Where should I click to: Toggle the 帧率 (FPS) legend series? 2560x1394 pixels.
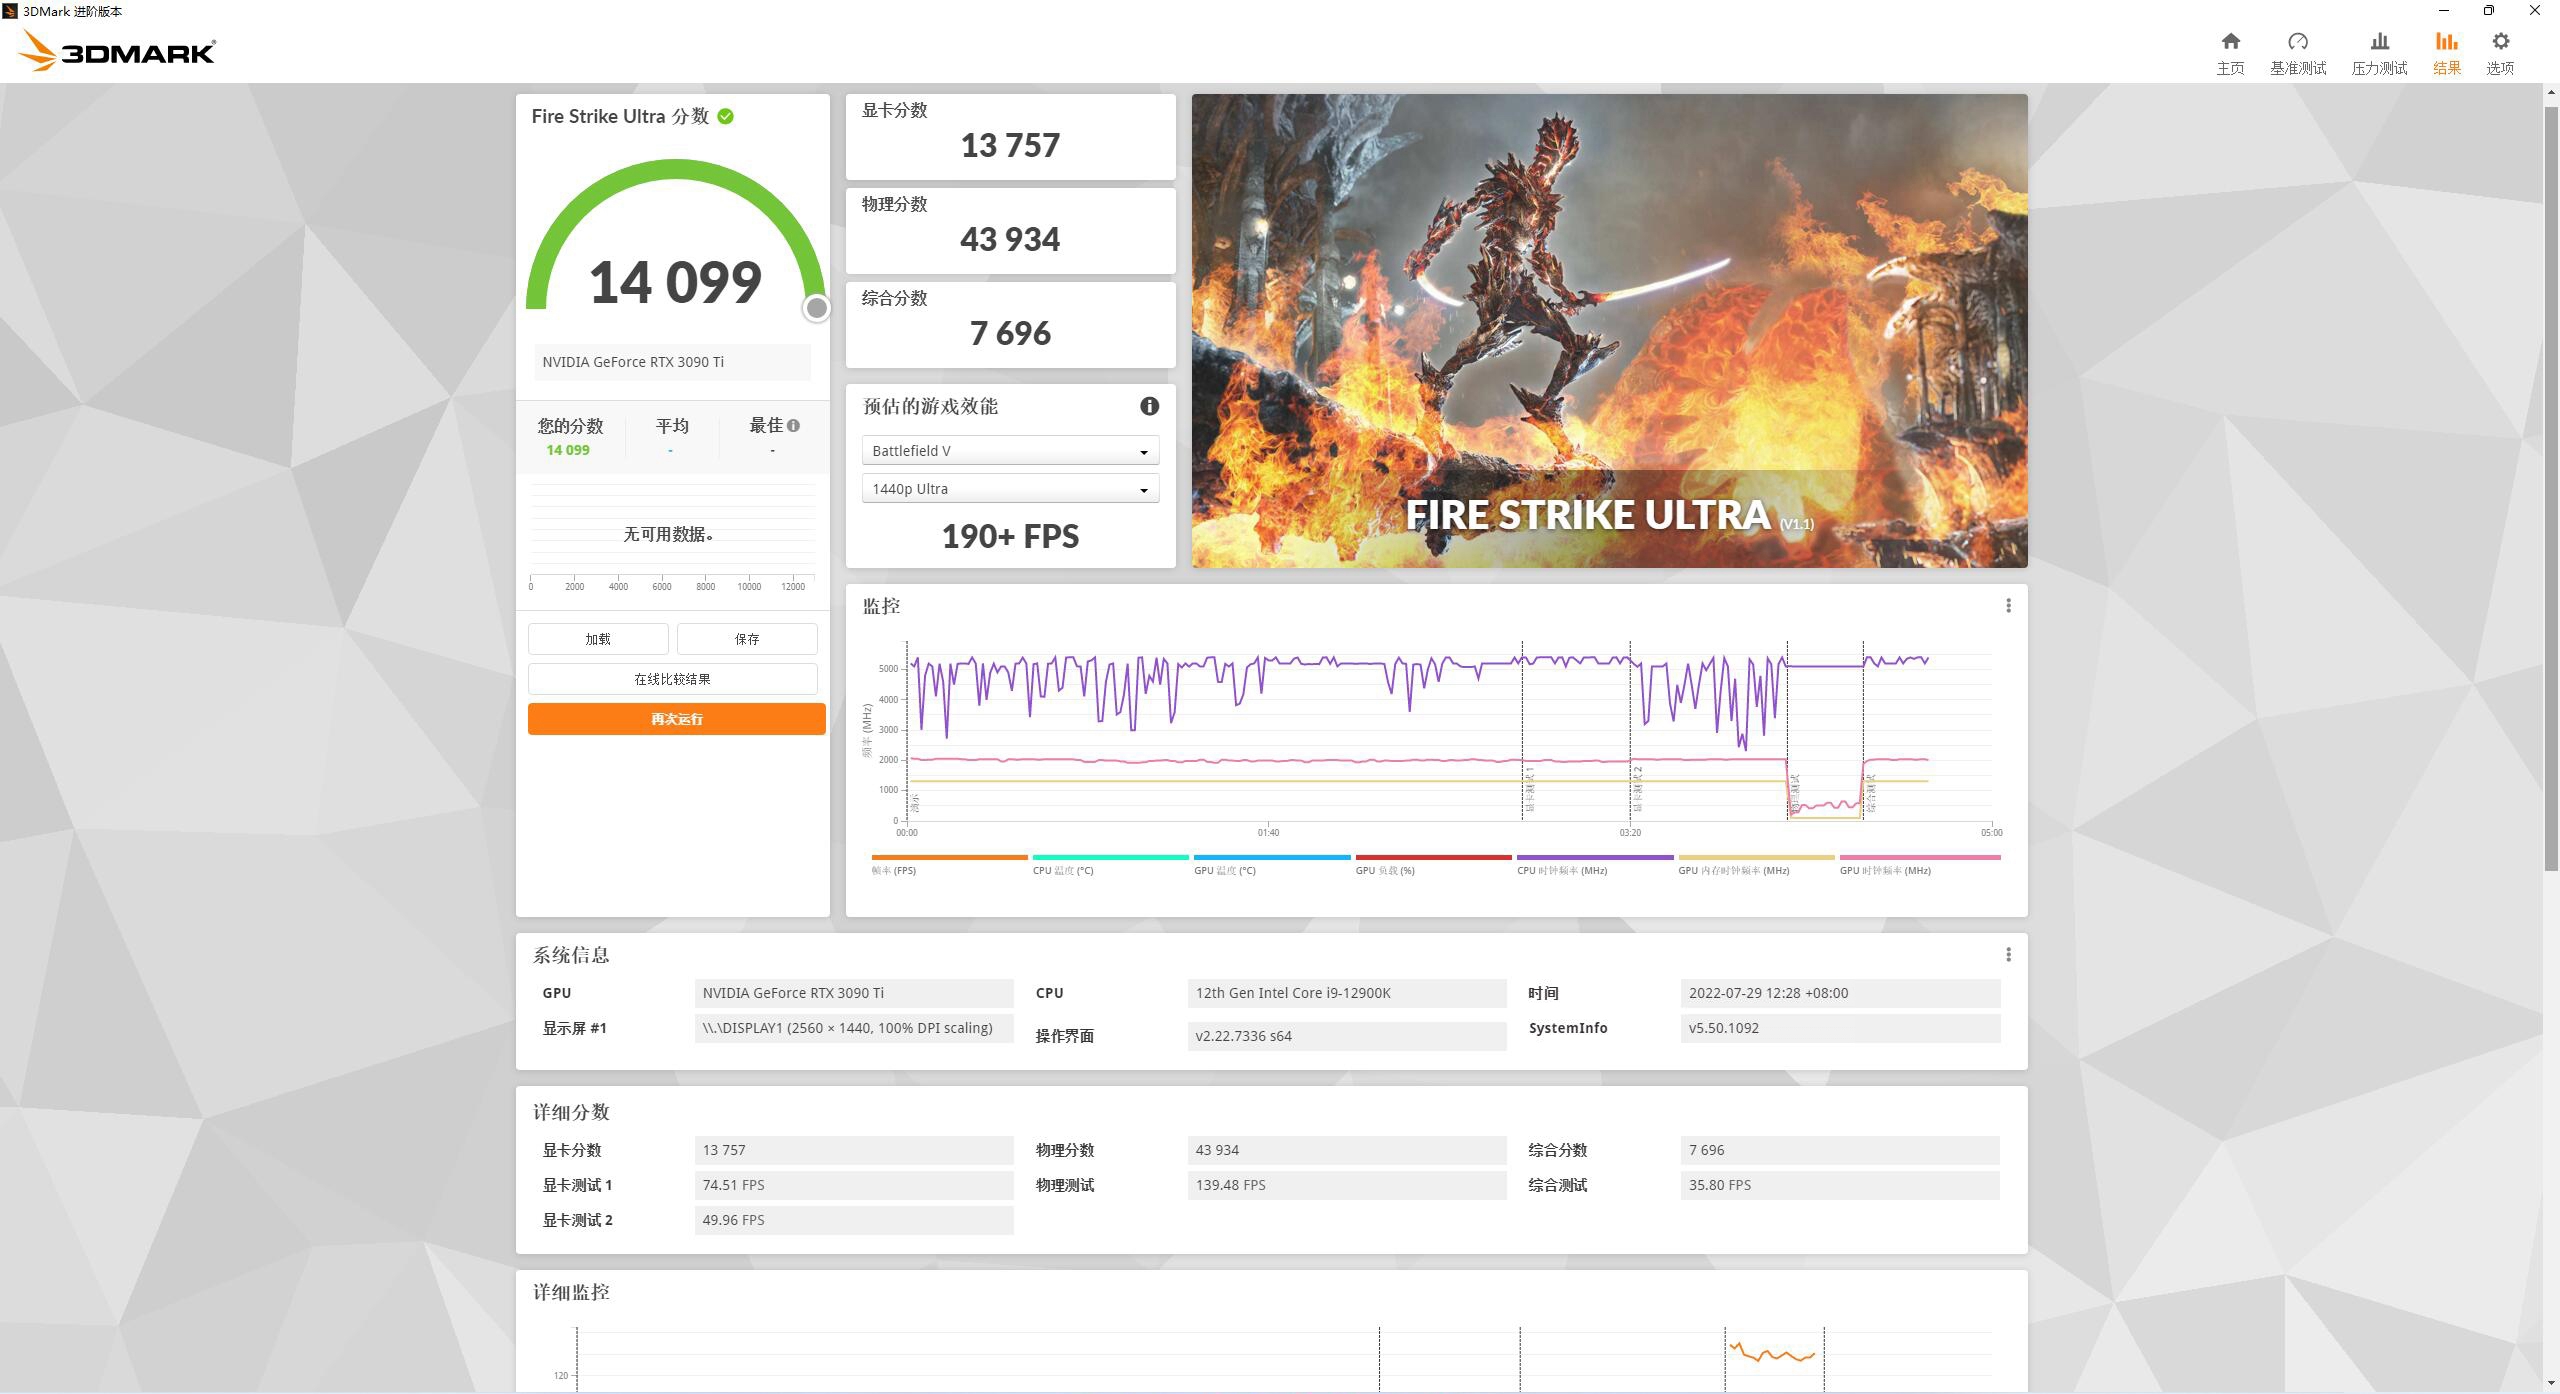[948, 864]
